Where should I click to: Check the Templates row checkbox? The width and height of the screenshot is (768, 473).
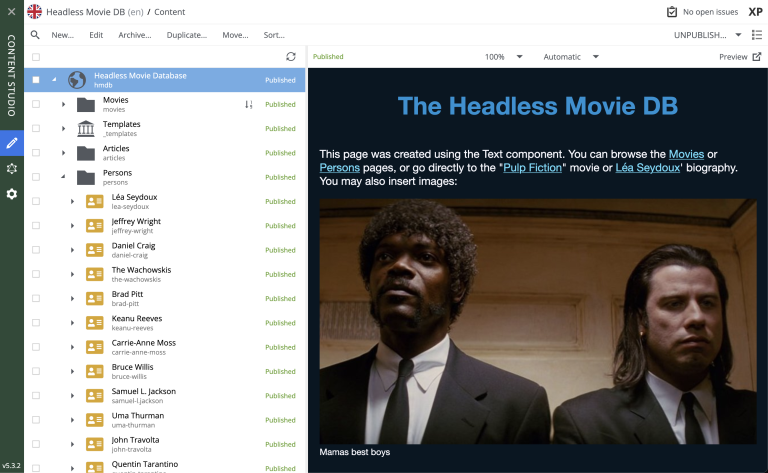tap(36, 128)
